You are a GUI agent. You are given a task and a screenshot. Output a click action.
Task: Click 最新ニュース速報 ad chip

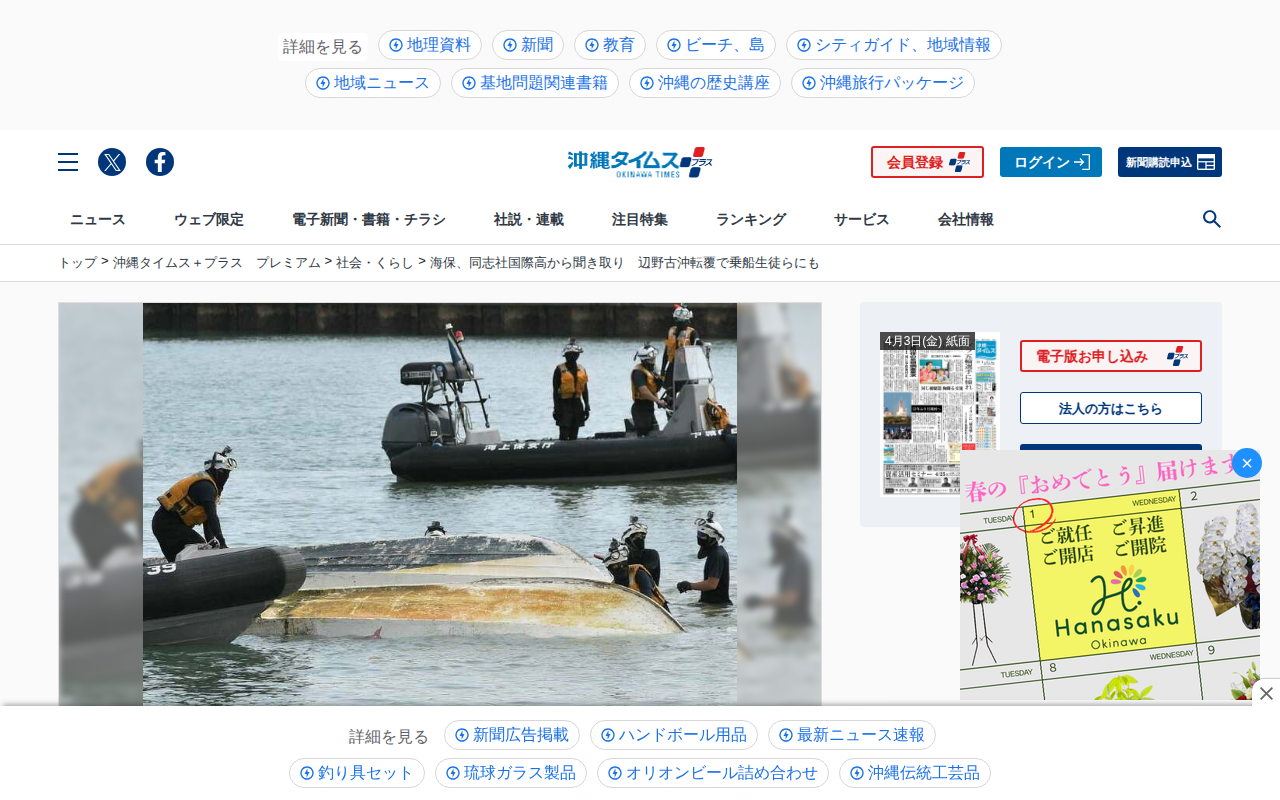pyautogui.click(x=852, y=735)
